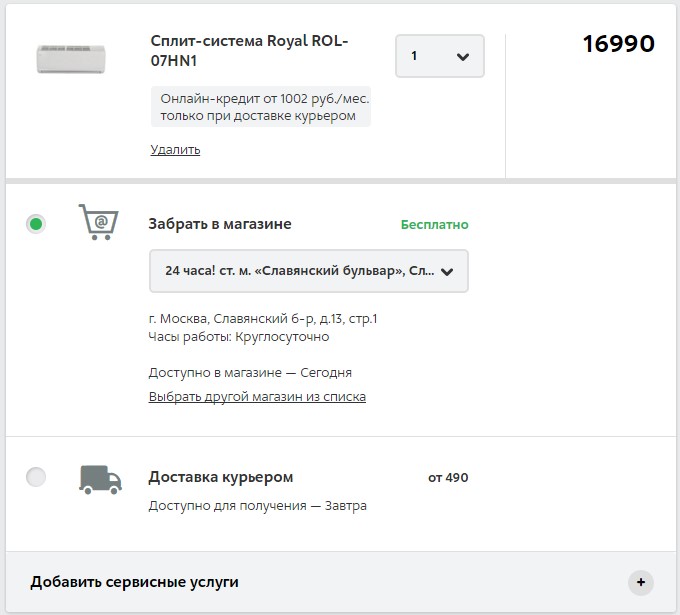680x615 pixels.
Task: Click the delivery truck icon
Action: [100, 479]
